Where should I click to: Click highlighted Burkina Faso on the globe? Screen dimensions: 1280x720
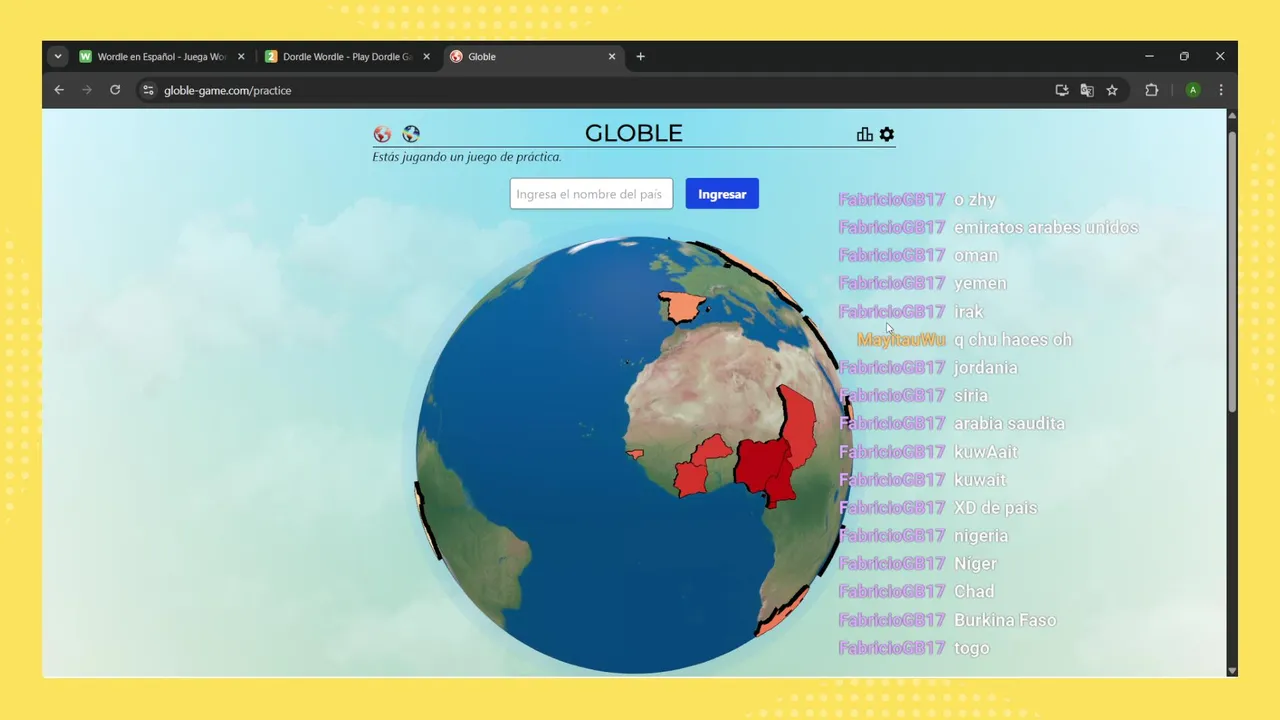714,450
